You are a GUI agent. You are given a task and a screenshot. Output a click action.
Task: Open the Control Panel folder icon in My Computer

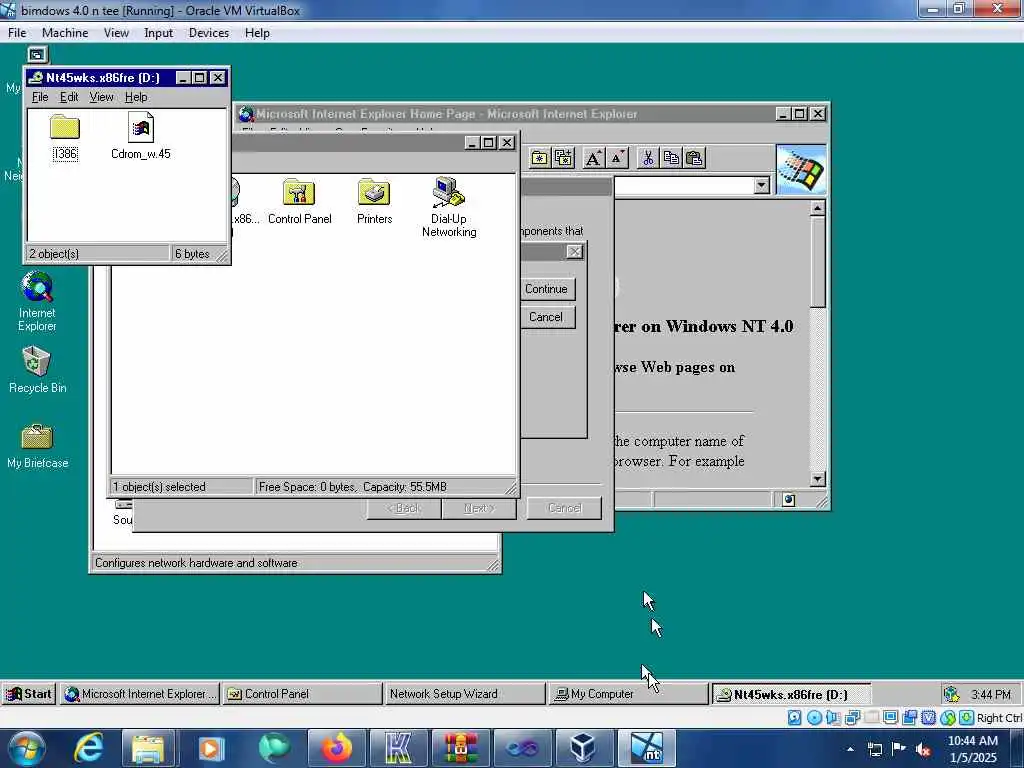tap(299, 202)
